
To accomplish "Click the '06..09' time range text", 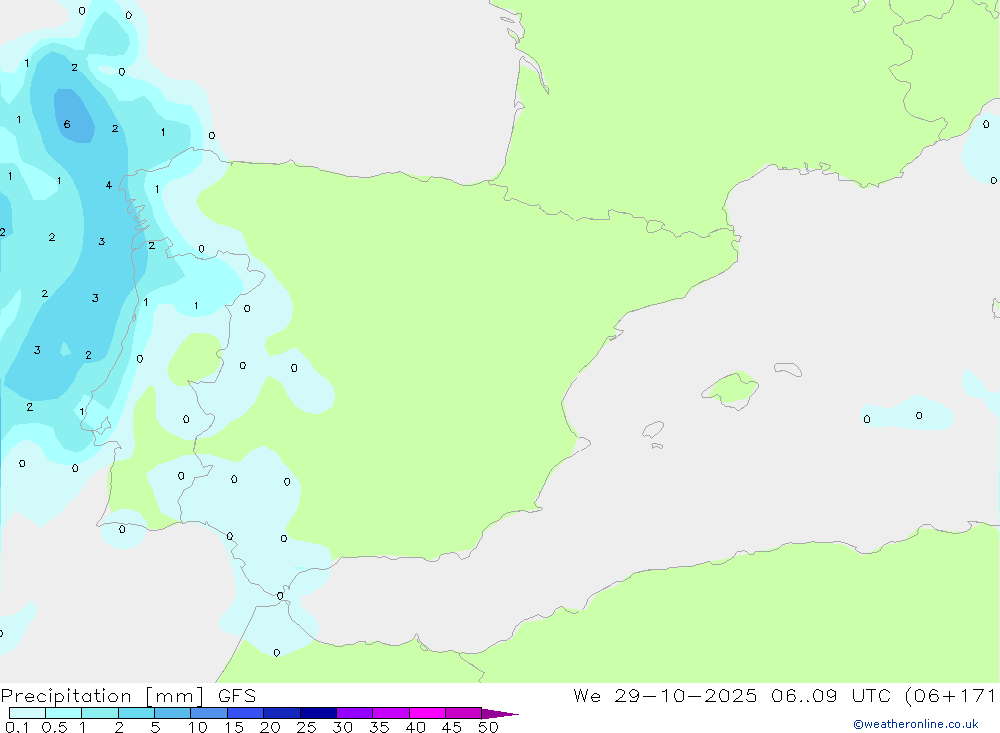I will 804,695.
